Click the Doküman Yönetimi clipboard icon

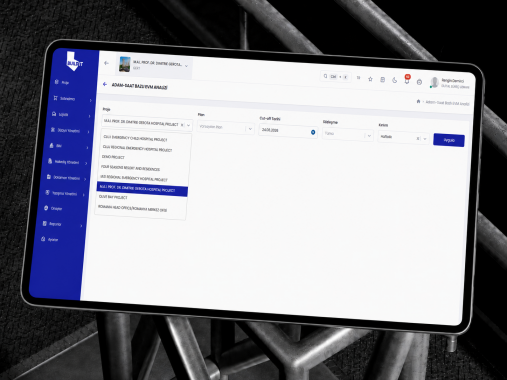[49, 177]
